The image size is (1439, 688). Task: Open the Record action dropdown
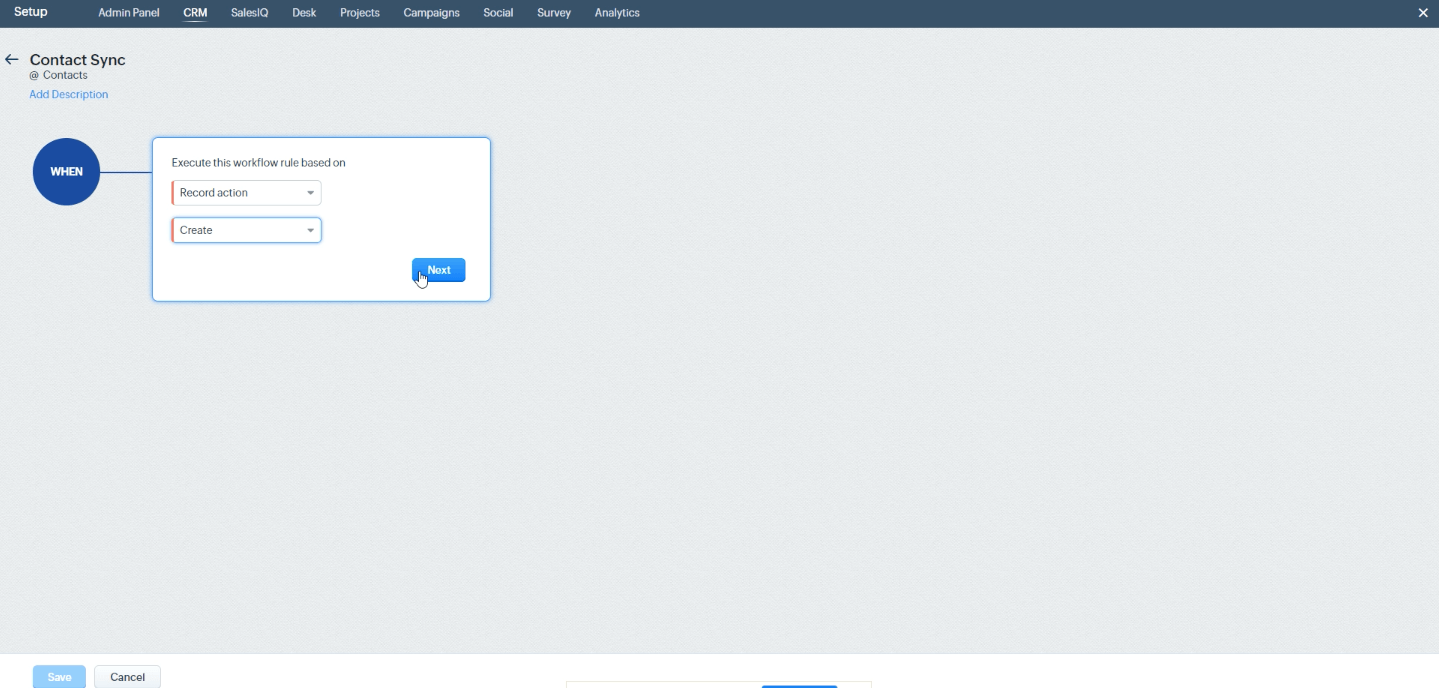pyautogui.click(x=246, y=192)
